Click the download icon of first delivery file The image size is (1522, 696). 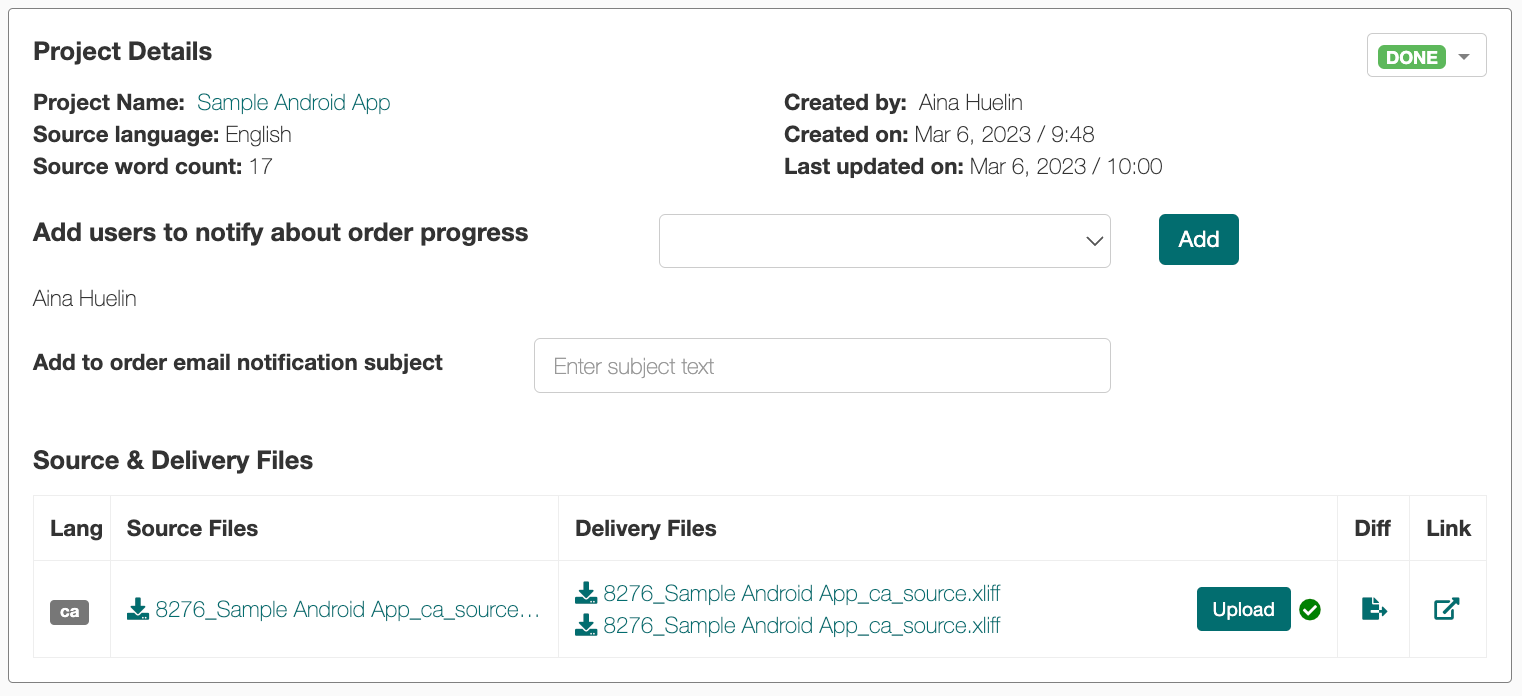[x=586, y=593]
